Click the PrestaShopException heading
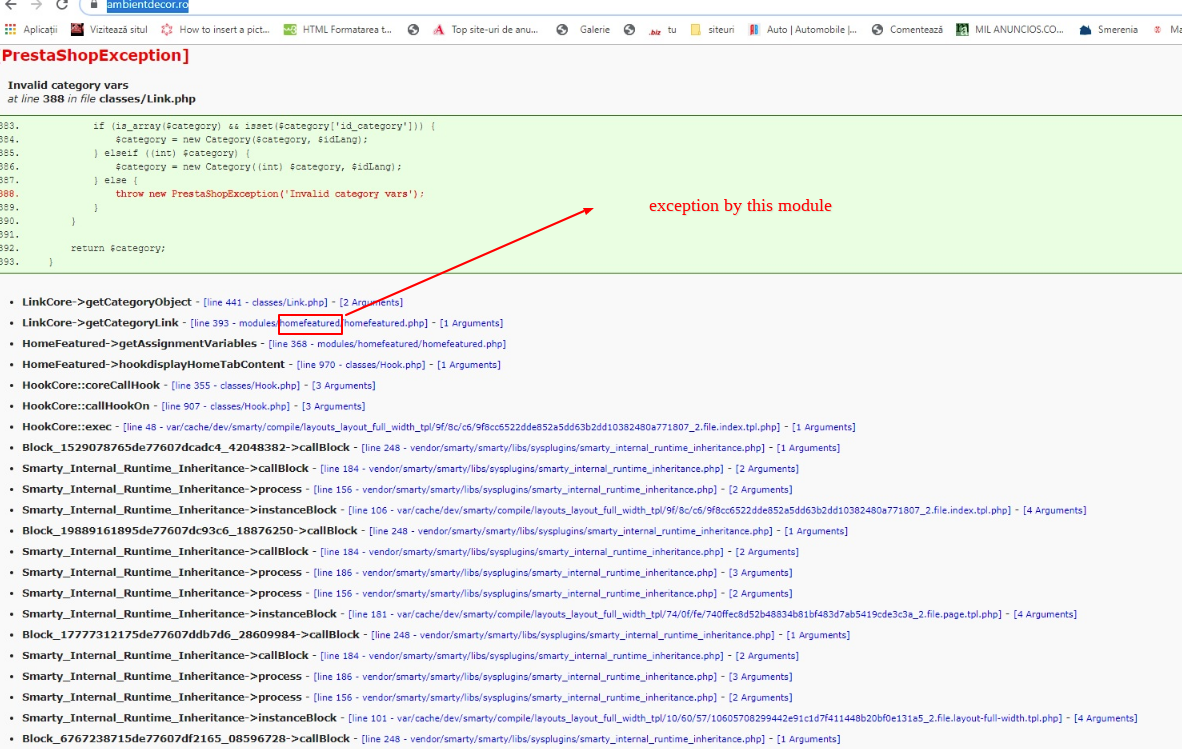The image size is (1182, 749). [95, 56]
